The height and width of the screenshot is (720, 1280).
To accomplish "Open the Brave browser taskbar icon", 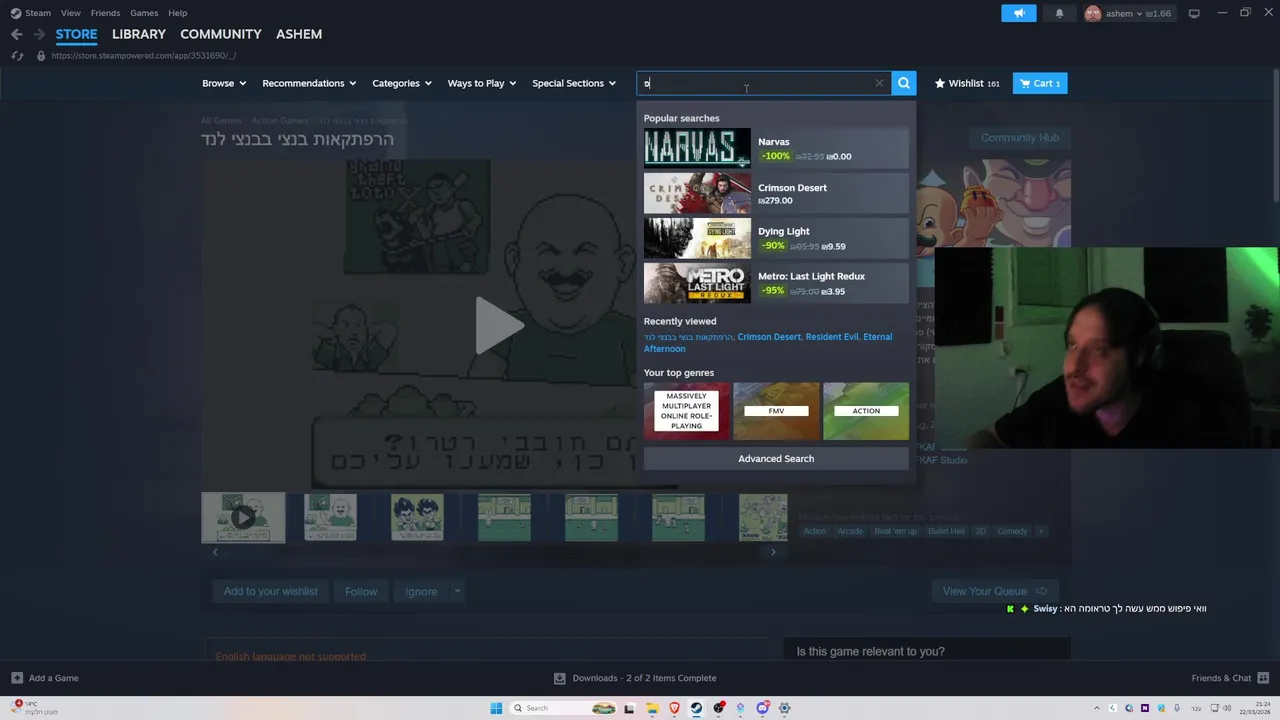I will (674, 708).
